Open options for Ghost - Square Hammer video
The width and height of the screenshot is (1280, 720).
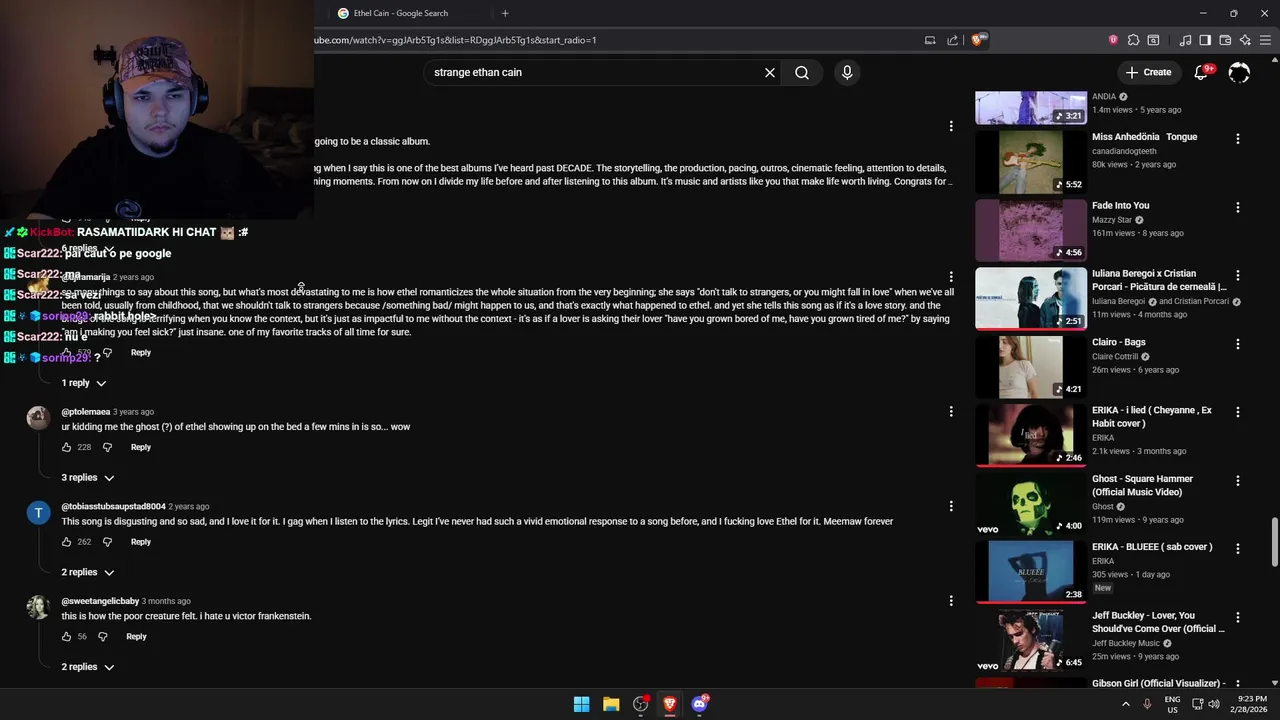(1238, 481)
